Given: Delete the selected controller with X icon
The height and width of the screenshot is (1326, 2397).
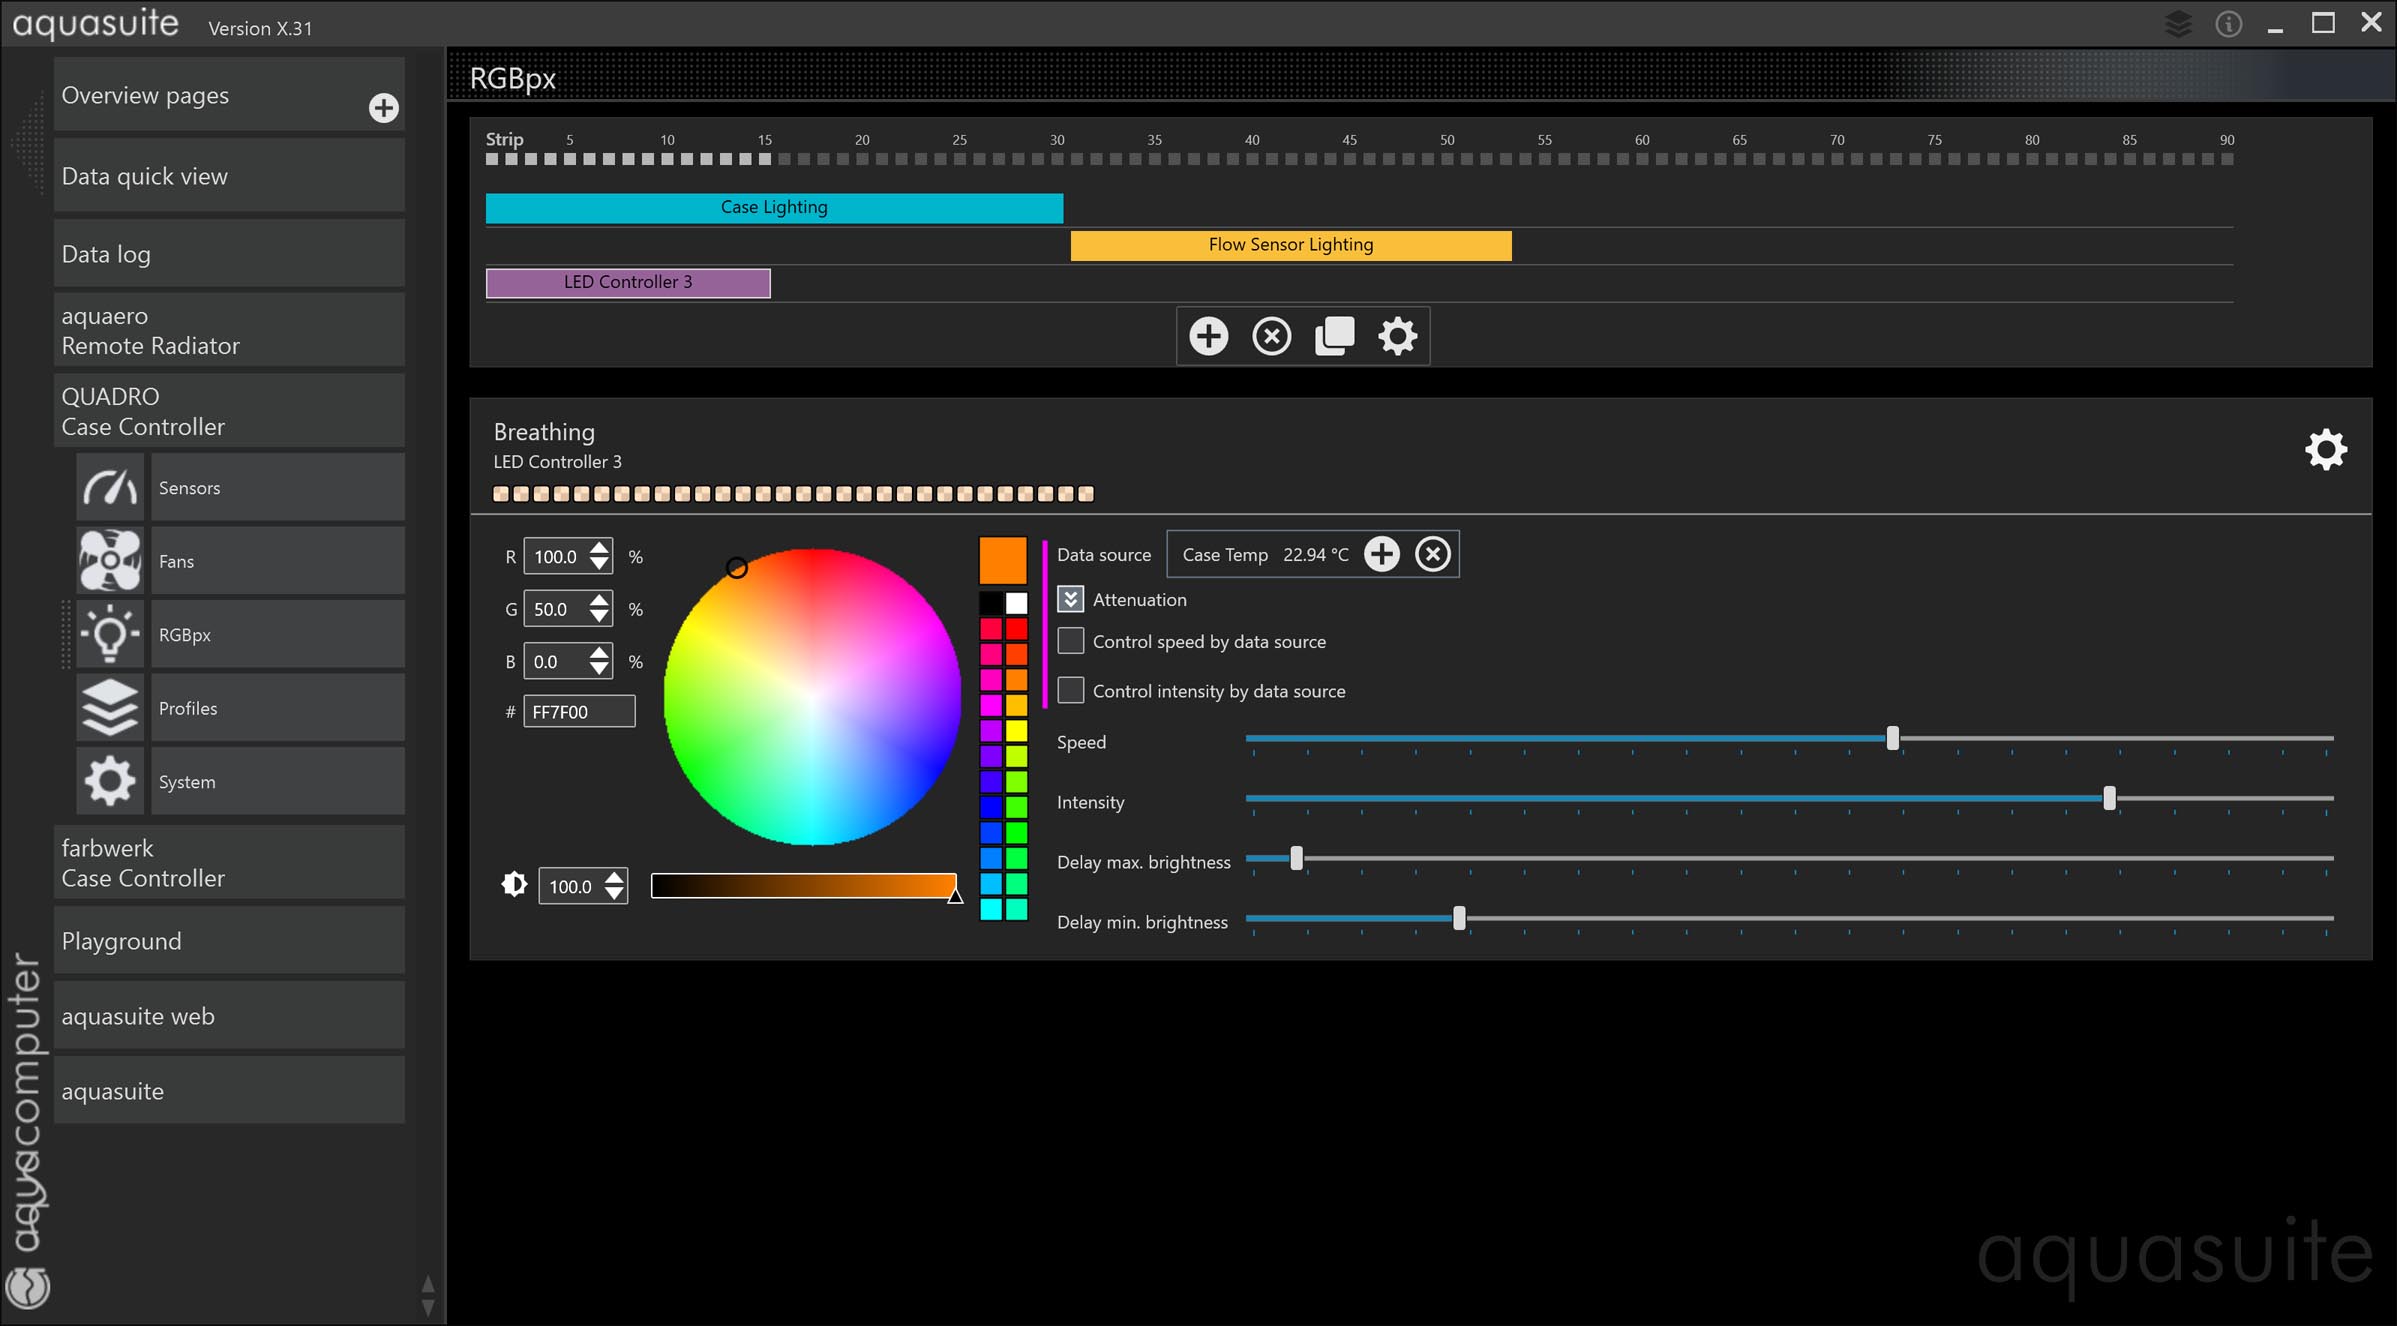Looking at the screenshot, I should 1271,336.
